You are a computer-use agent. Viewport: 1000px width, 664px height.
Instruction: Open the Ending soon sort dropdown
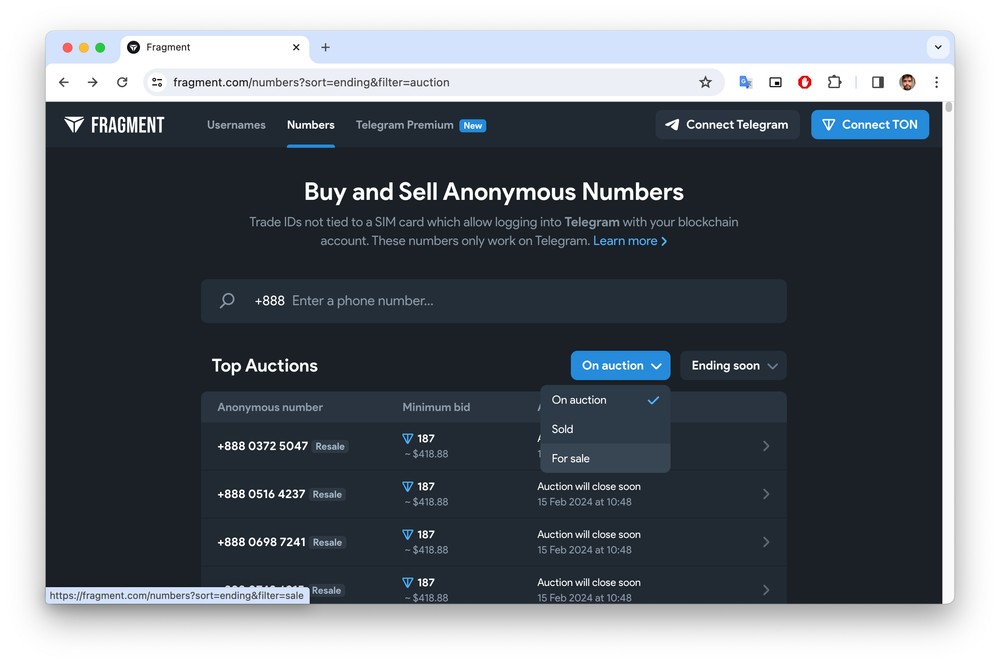(x=733, y=365)
